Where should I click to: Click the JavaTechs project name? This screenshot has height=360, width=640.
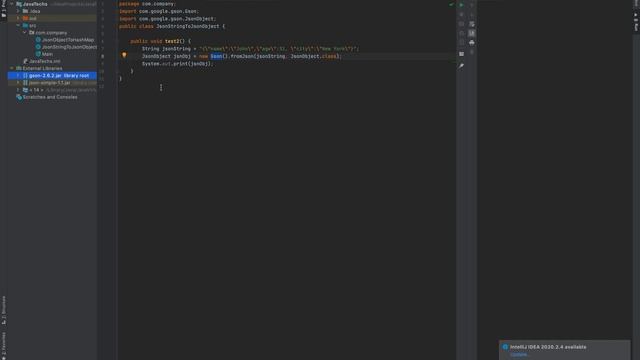35,4
